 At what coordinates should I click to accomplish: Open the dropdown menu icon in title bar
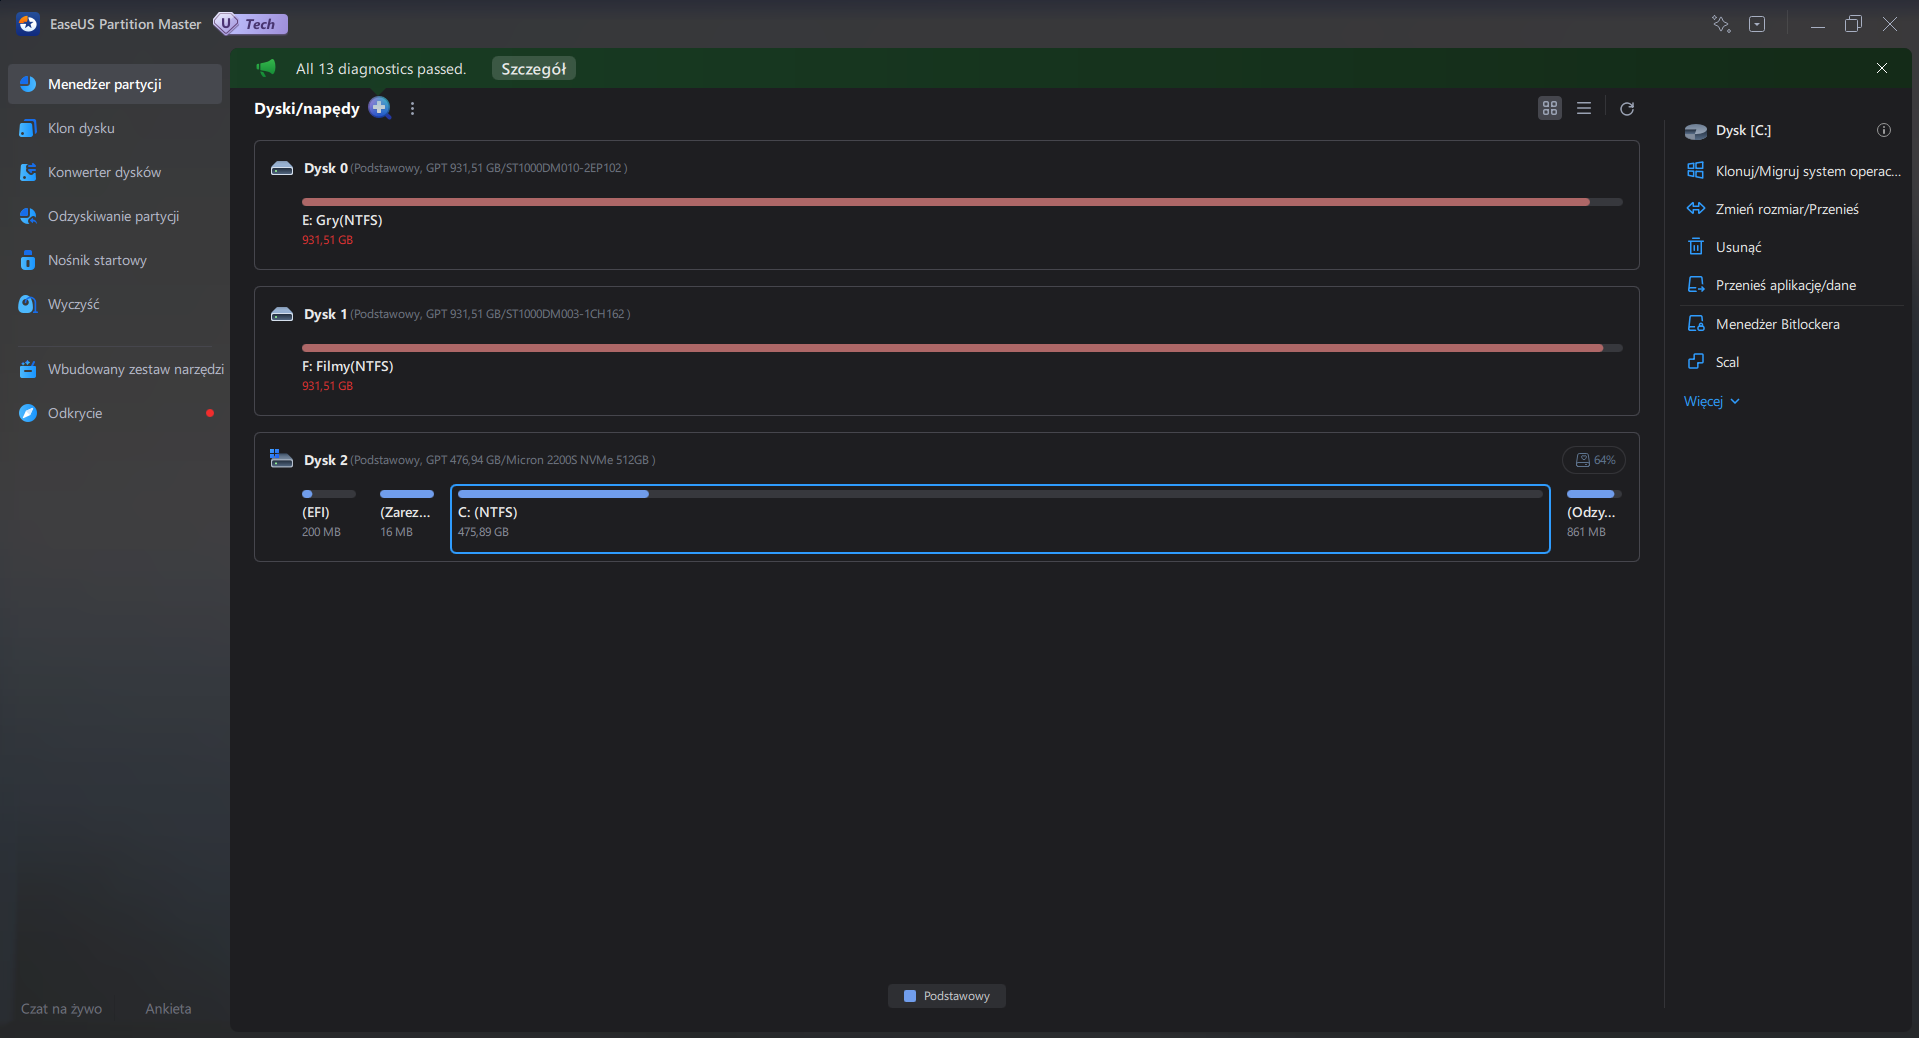point(1757,24)
